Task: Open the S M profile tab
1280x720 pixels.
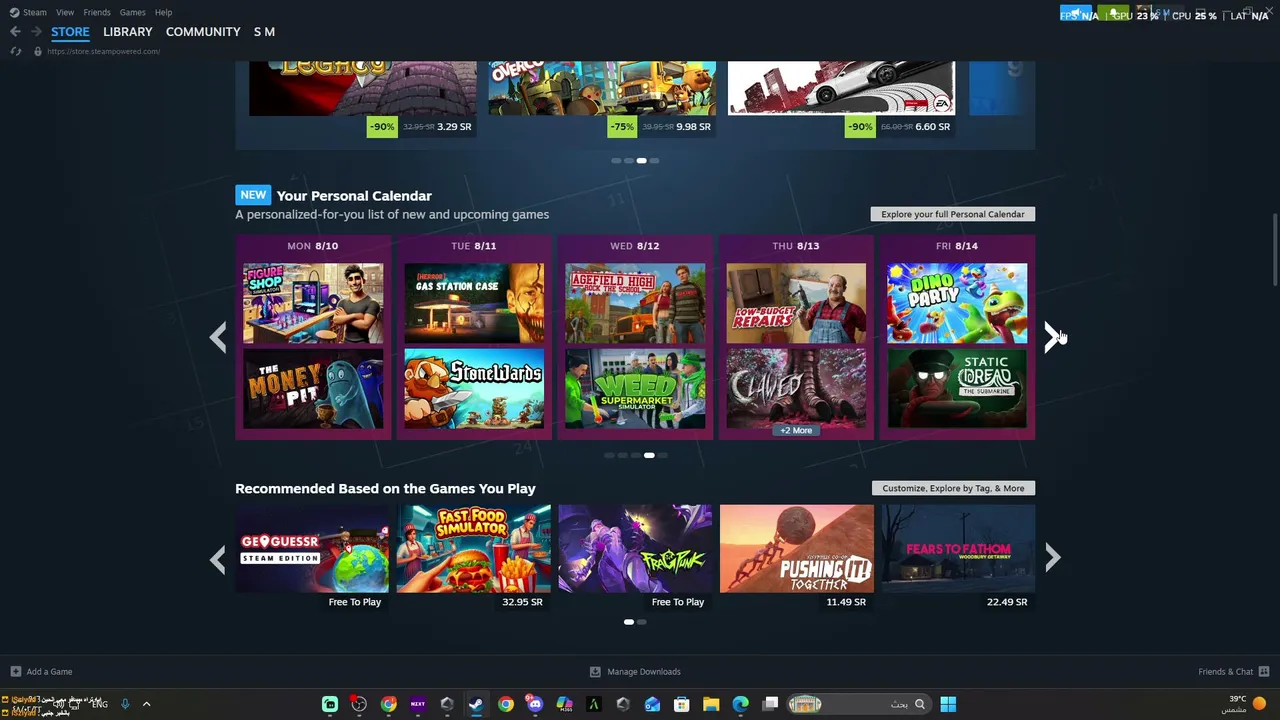Action: [264, 32]
